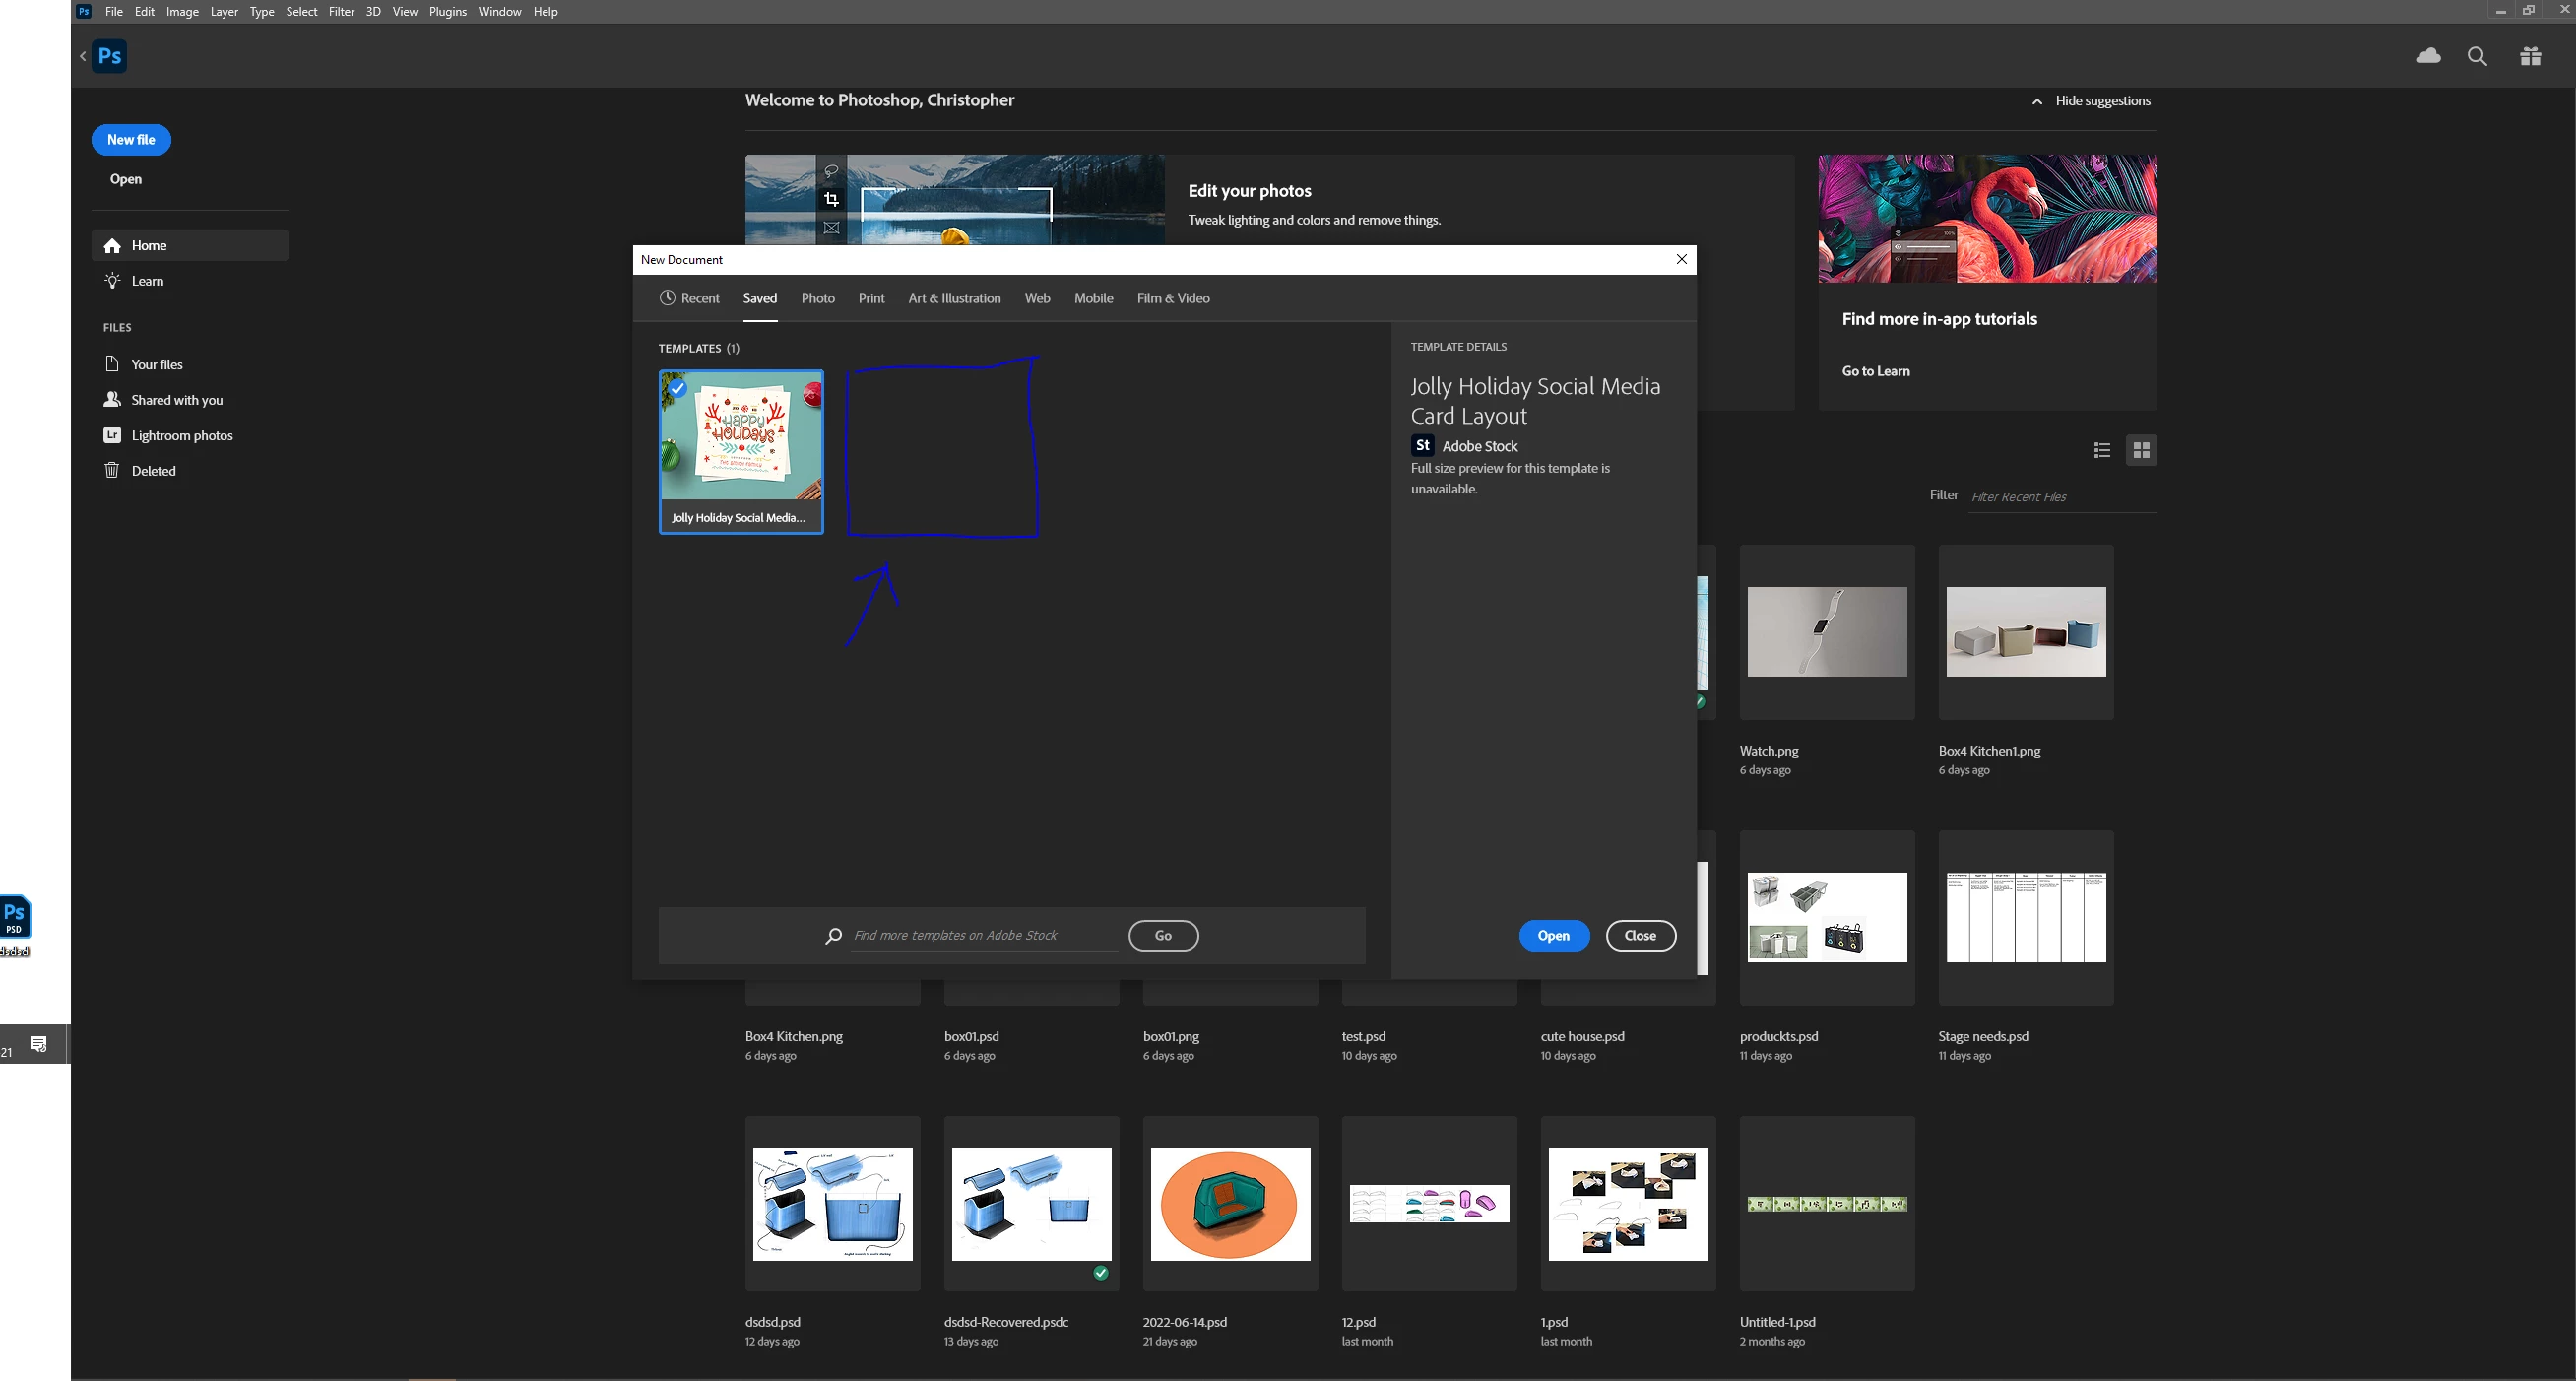
Task: Collapse suggestions with Hide suggestions chevron
Action: tap(2037, 101)
